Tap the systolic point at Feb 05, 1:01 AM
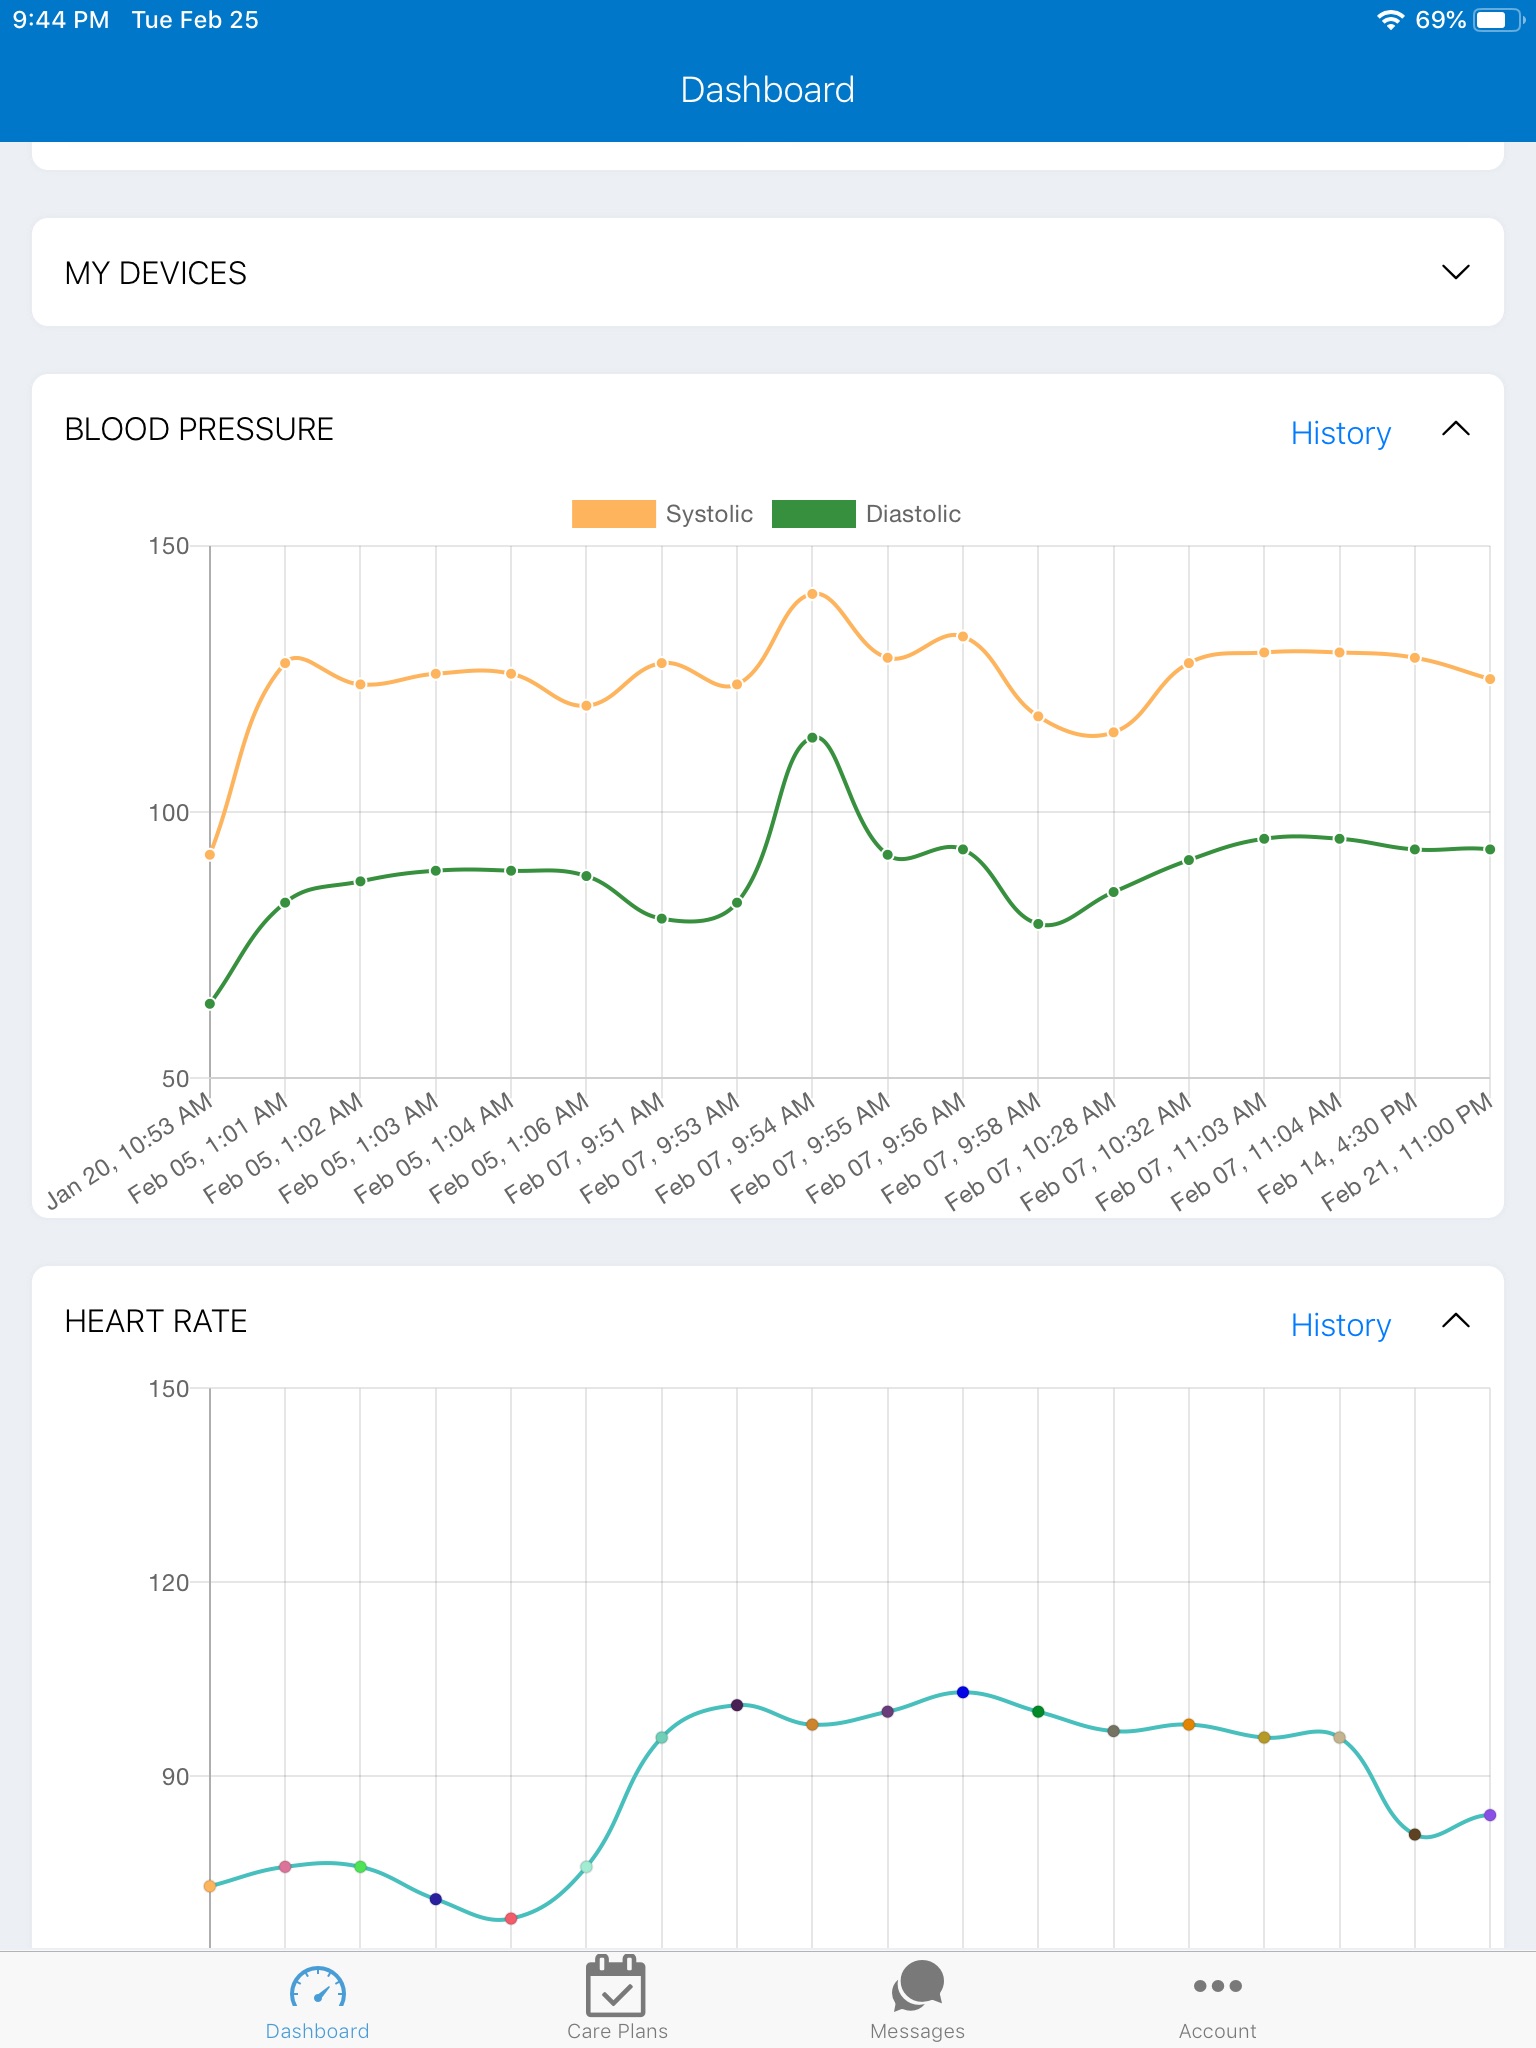The height and width of the screenshot is (2048, 1536). (x=285, y=663)
